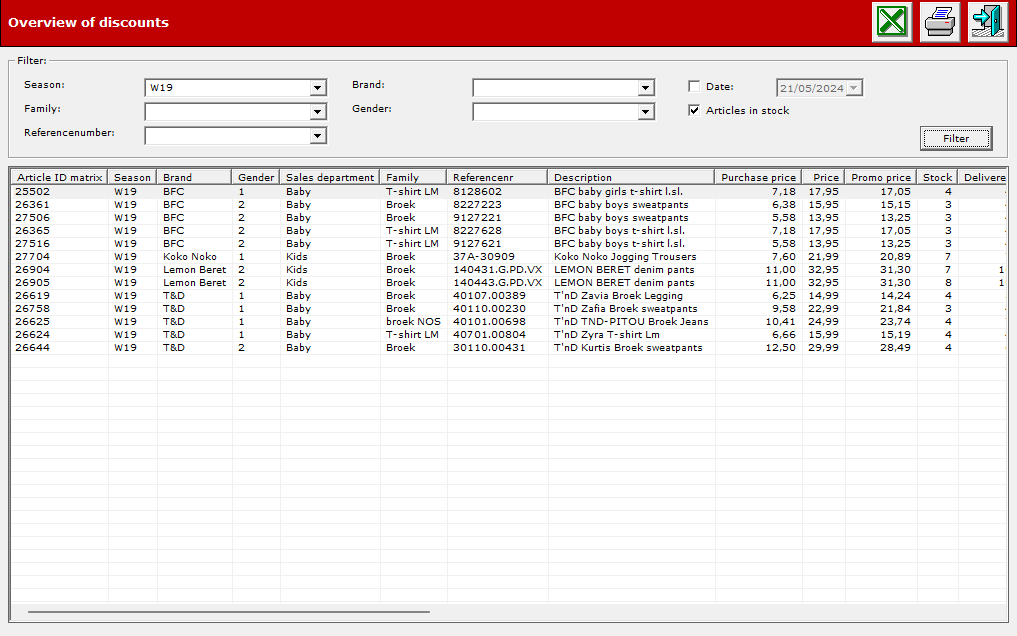Screen dimensions: 1017x636
Task: Click reference 140431.G.PD.VX
Action: (x=497, y=269)
